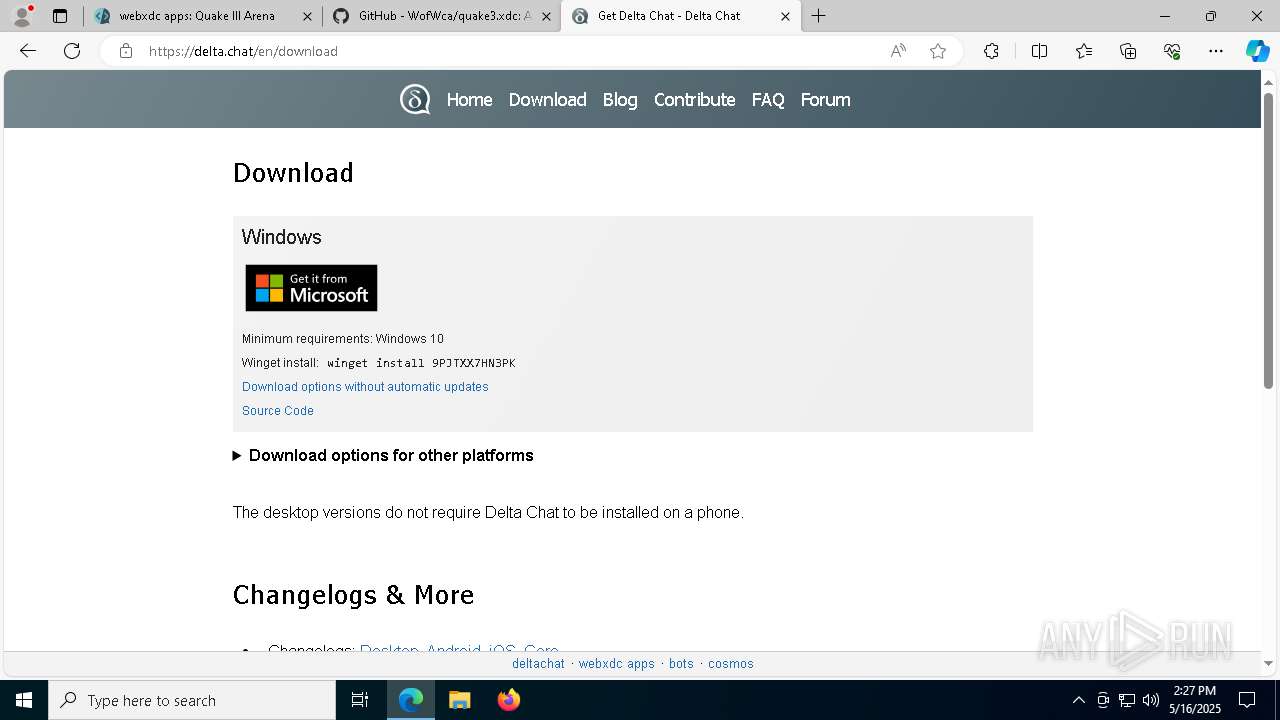Image resolution: width=1280 pixels, height=720 pixels.
Task: Expand Download options for other platforms
Action: (383, 455)
